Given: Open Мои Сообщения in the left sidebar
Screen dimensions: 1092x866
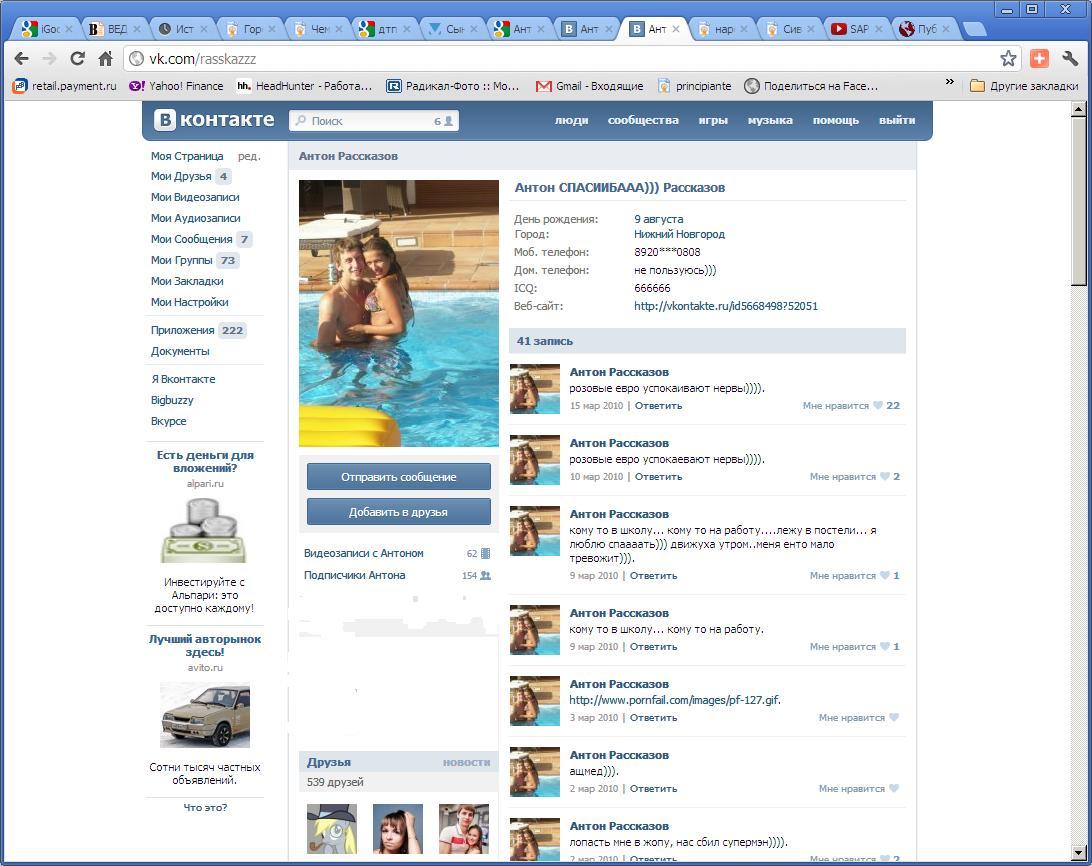Looking at the screenshot, I should [x=191, y=239].
